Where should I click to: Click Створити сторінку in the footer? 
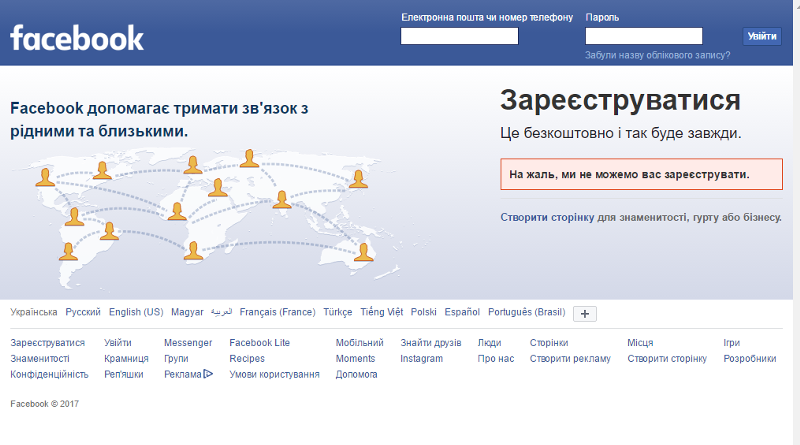[667, 359]
